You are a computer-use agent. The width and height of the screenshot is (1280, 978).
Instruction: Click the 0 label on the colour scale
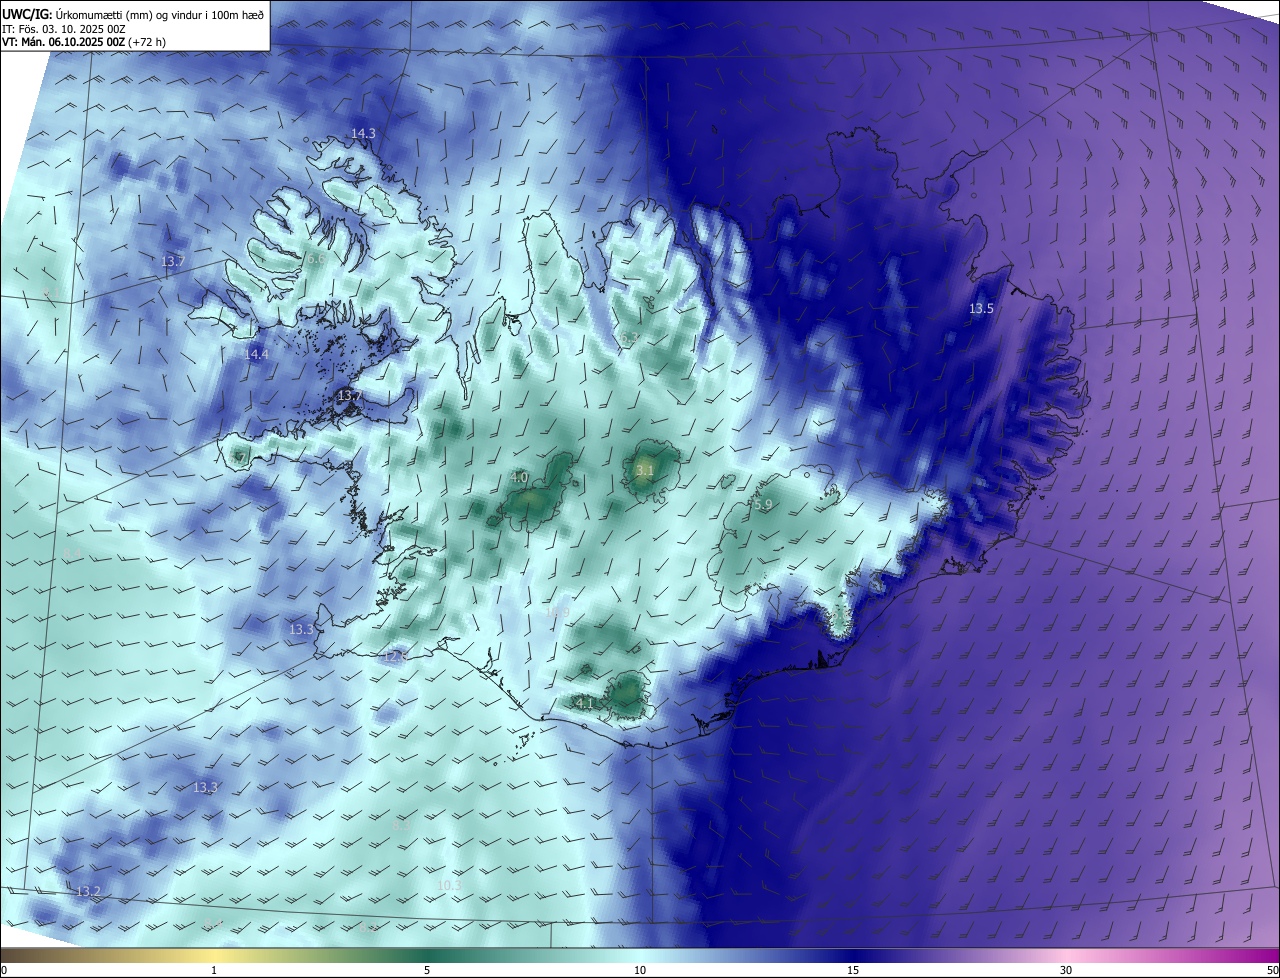(x=4, y=970)
